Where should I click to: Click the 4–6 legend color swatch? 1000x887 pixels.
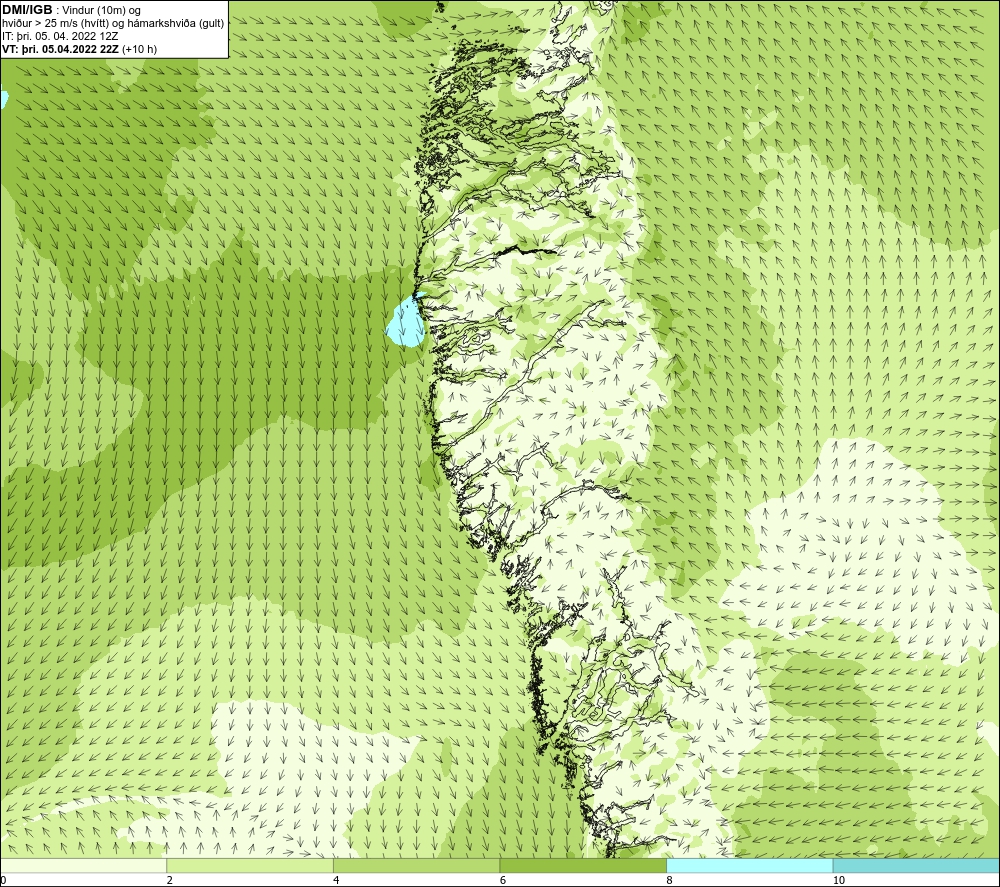pos(416,865)
